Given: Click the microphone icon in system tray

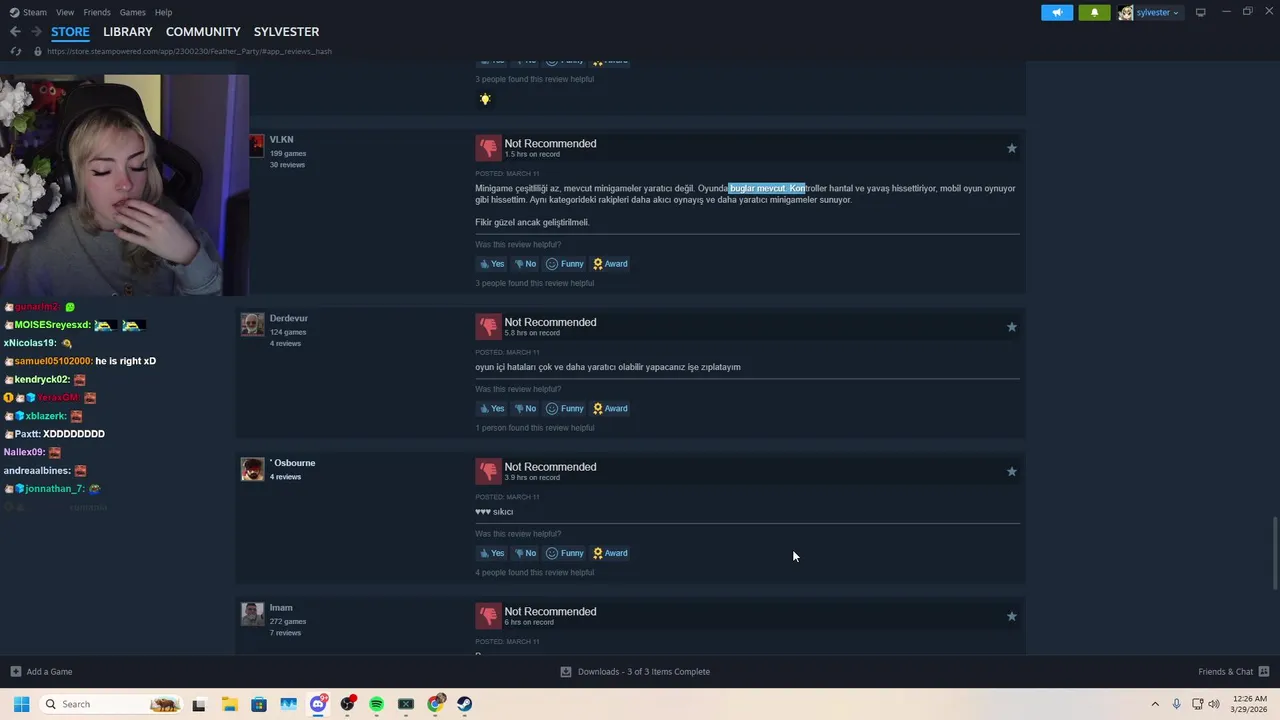Looking at the screenshot, I should 1176,704.
